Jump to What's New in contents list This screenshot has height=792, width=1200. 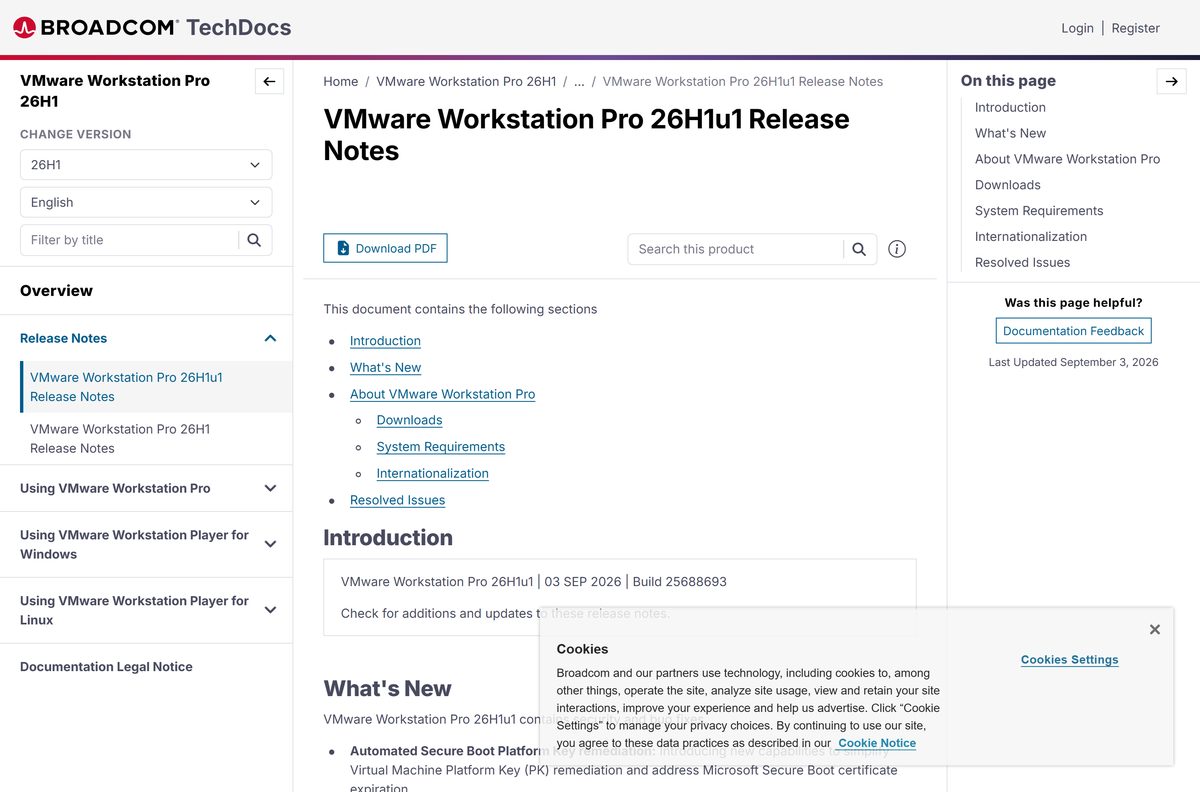(385, 367)
